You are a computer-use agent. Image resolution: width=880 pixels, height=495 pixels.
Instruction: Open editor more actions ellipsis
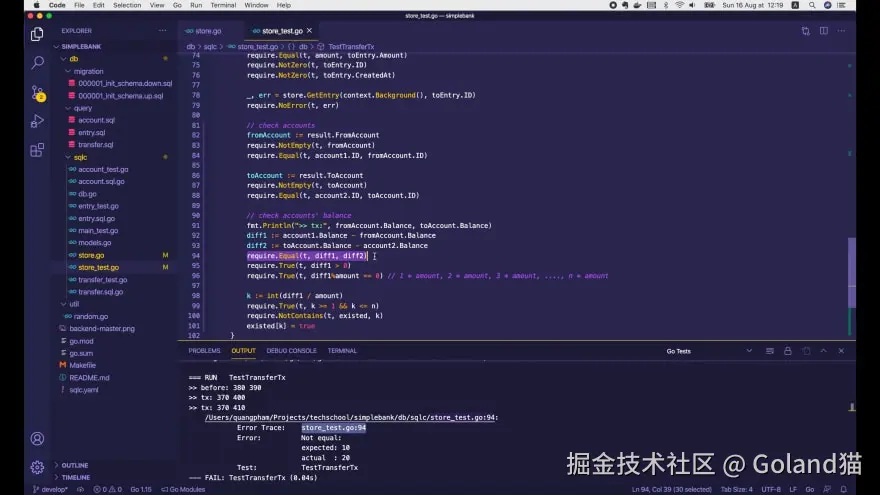point(841,31)
